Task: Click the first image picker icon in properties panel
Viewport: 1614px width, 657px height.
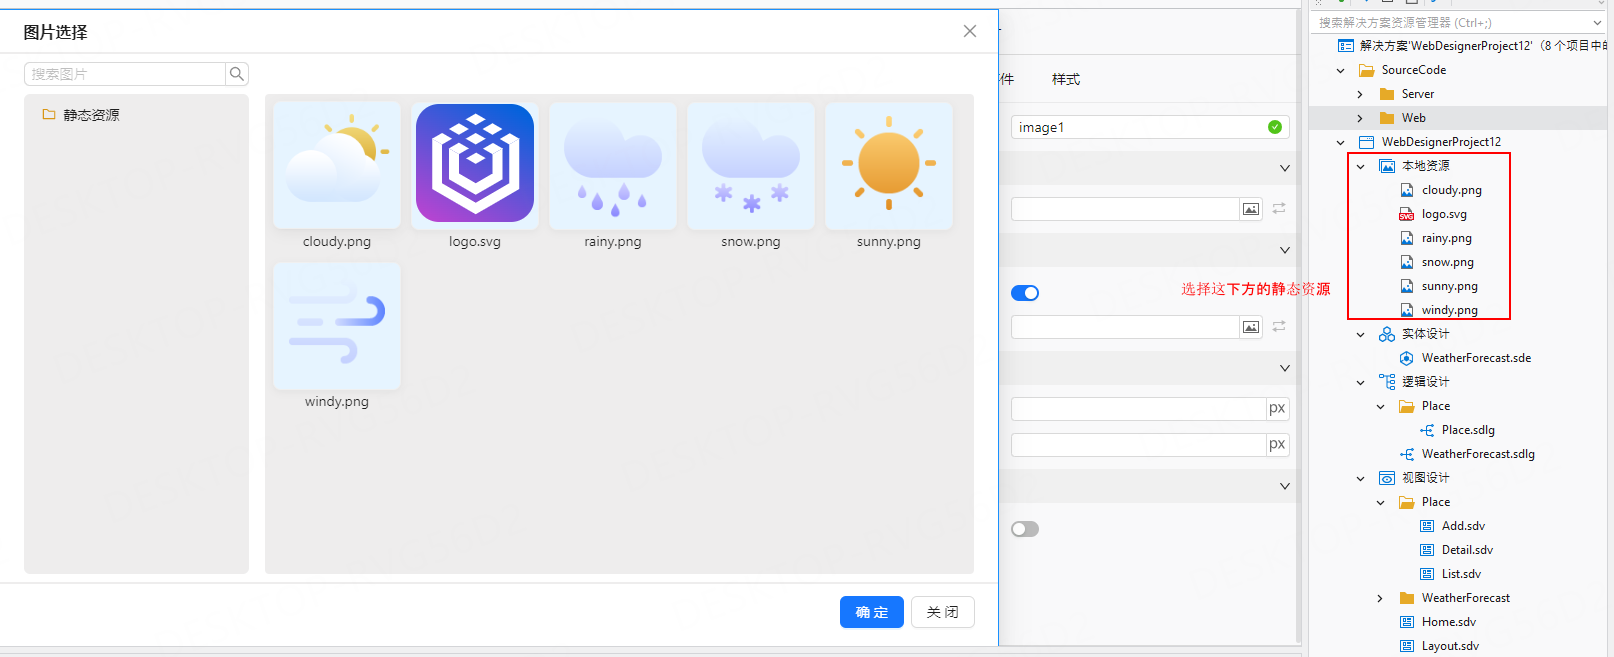Action: (1251, 209)
